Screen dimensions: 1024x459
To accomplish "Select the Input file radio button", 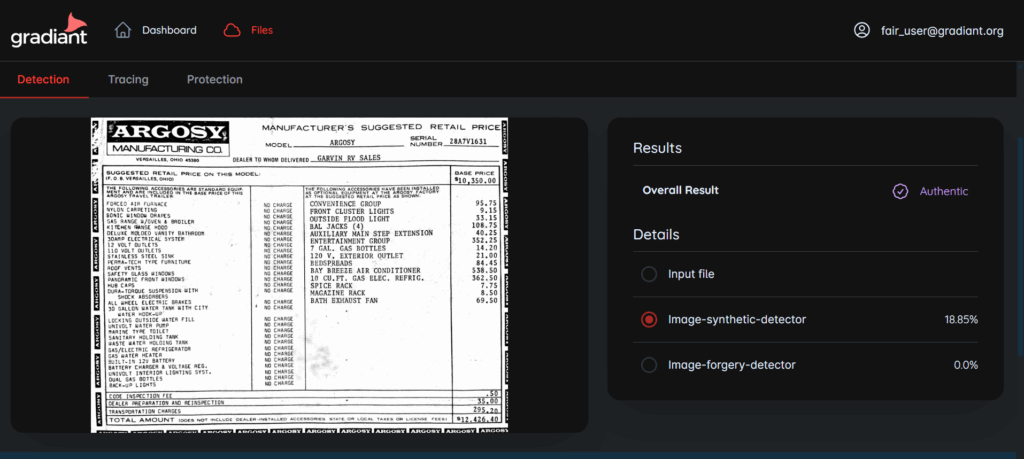I will [x=648, y=274].
